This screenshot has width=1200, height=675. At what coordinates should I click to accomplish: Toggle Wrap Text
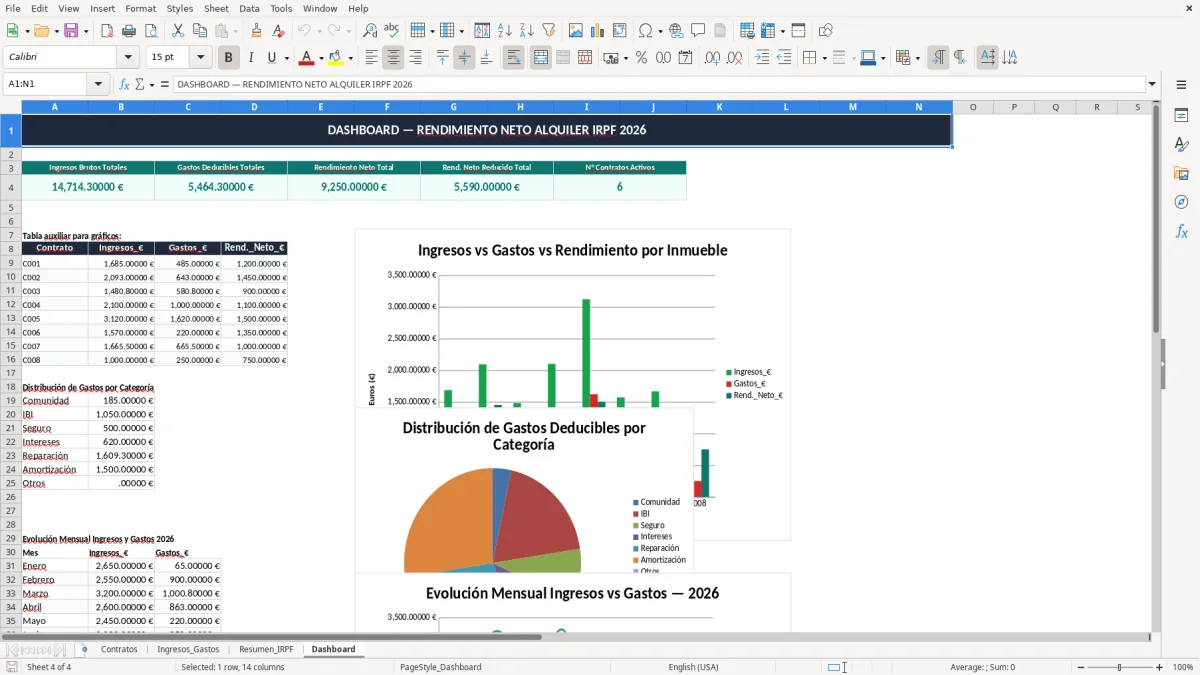tap(513, 58)
